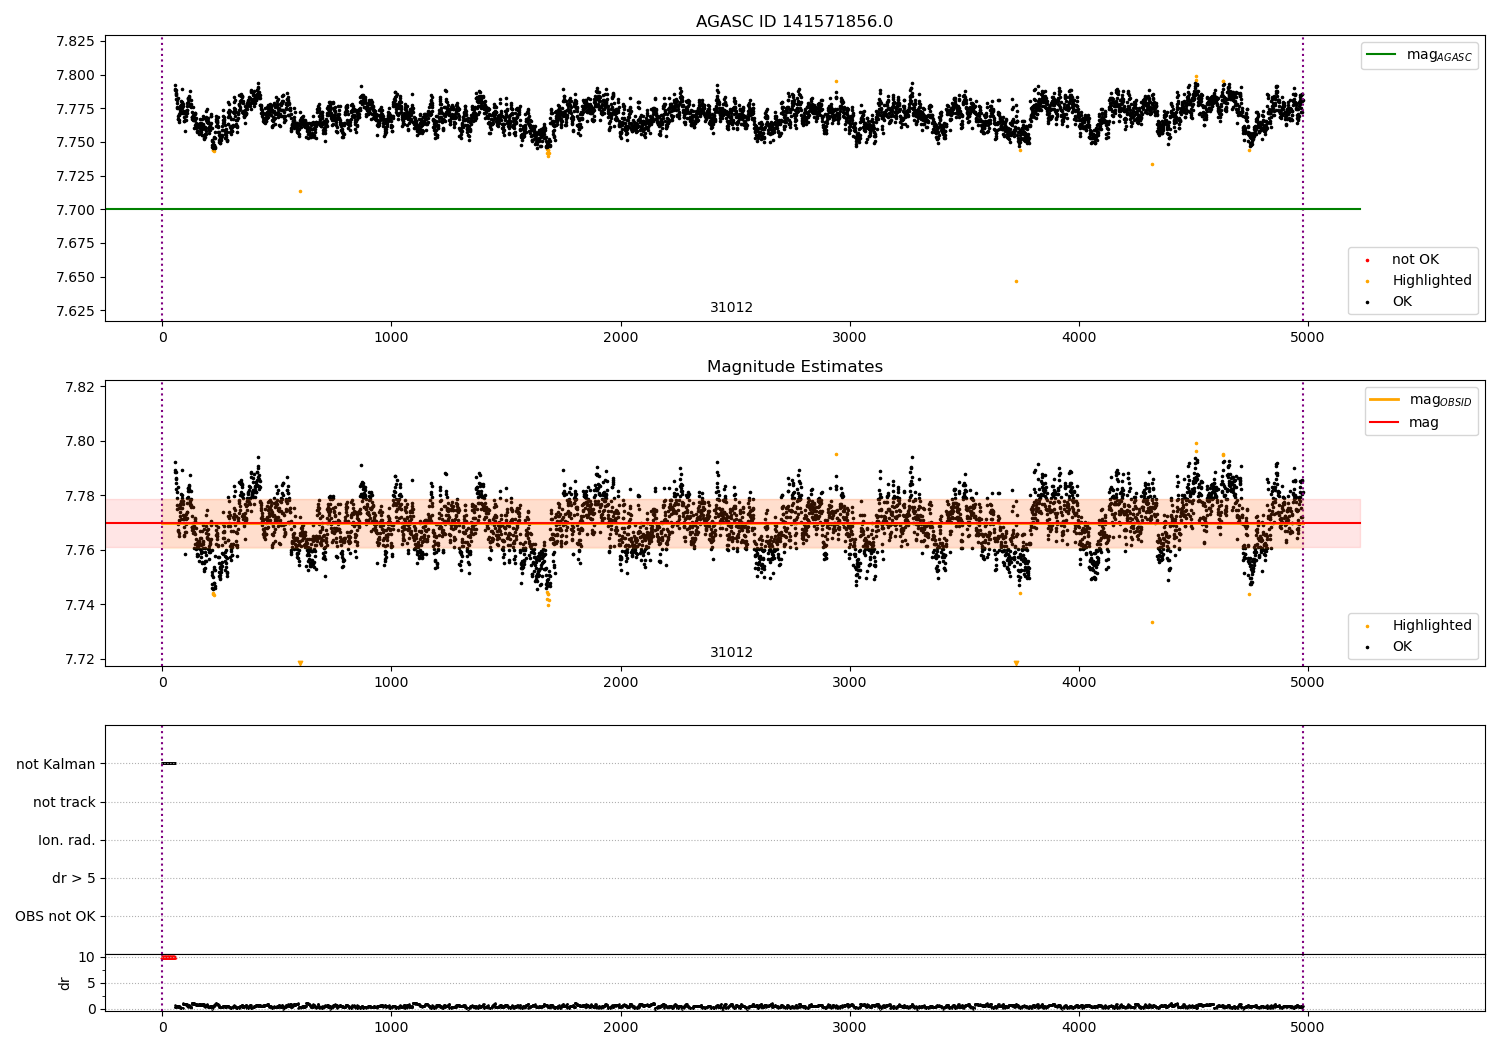Image resolution: width=1500 pixels, height=1050 pixels.
Task: Click the 5000 x-tick under the bottom plot
Action: tap(1308, 1026)
